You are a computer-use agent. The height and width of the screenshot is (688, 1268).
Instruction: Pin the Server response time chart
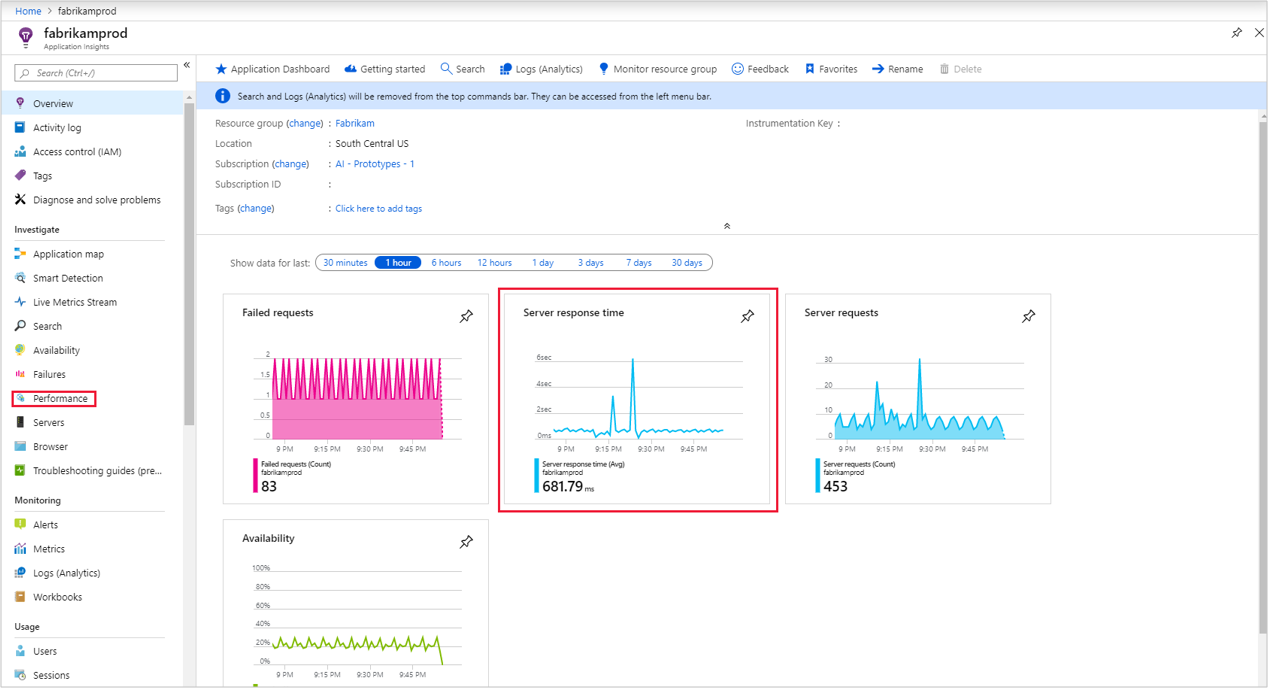click(x=747, y=316)
